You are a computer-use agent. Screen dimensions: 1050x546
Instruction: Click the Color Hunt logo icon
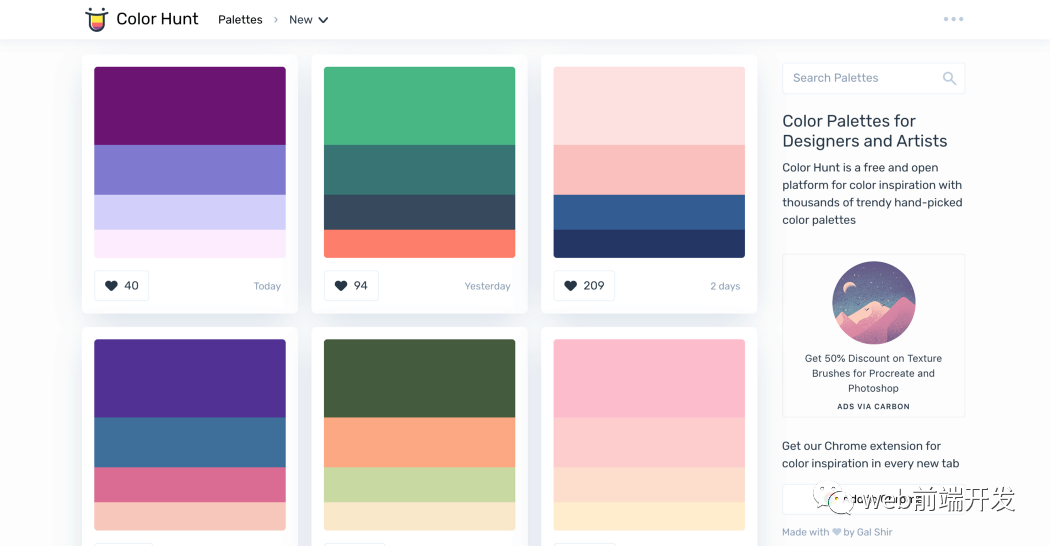[96, 19]
